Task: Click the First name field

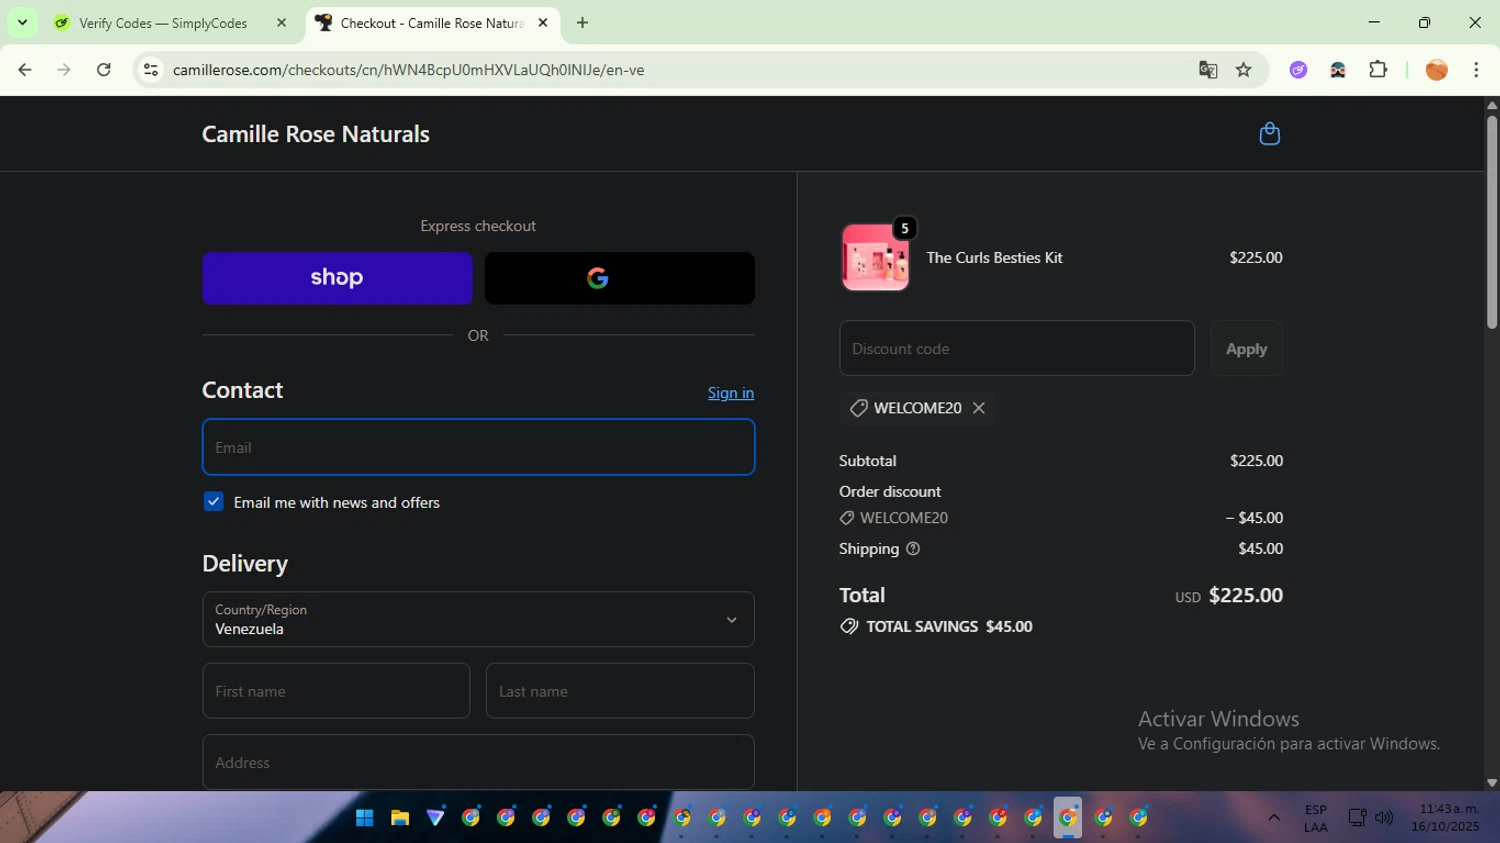Action: click(x=336, y=691)
